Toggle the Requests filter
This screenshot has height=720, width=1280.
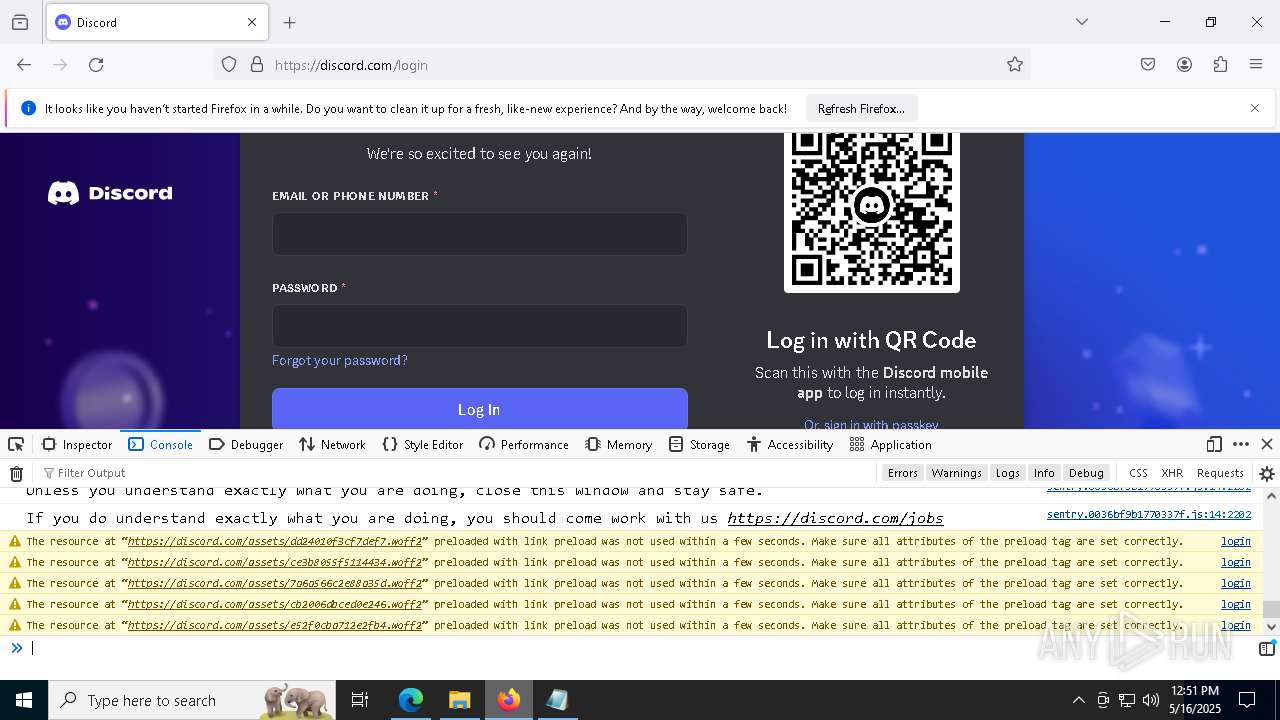tap(1220, 473)
